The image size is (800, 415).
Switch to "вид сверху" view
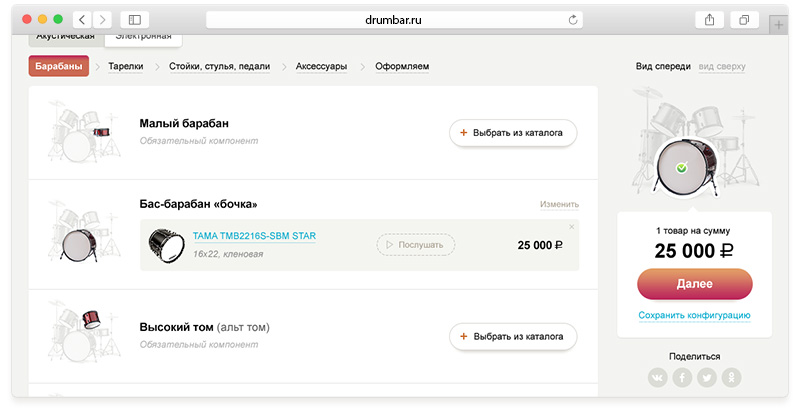(x=721, y=67)
